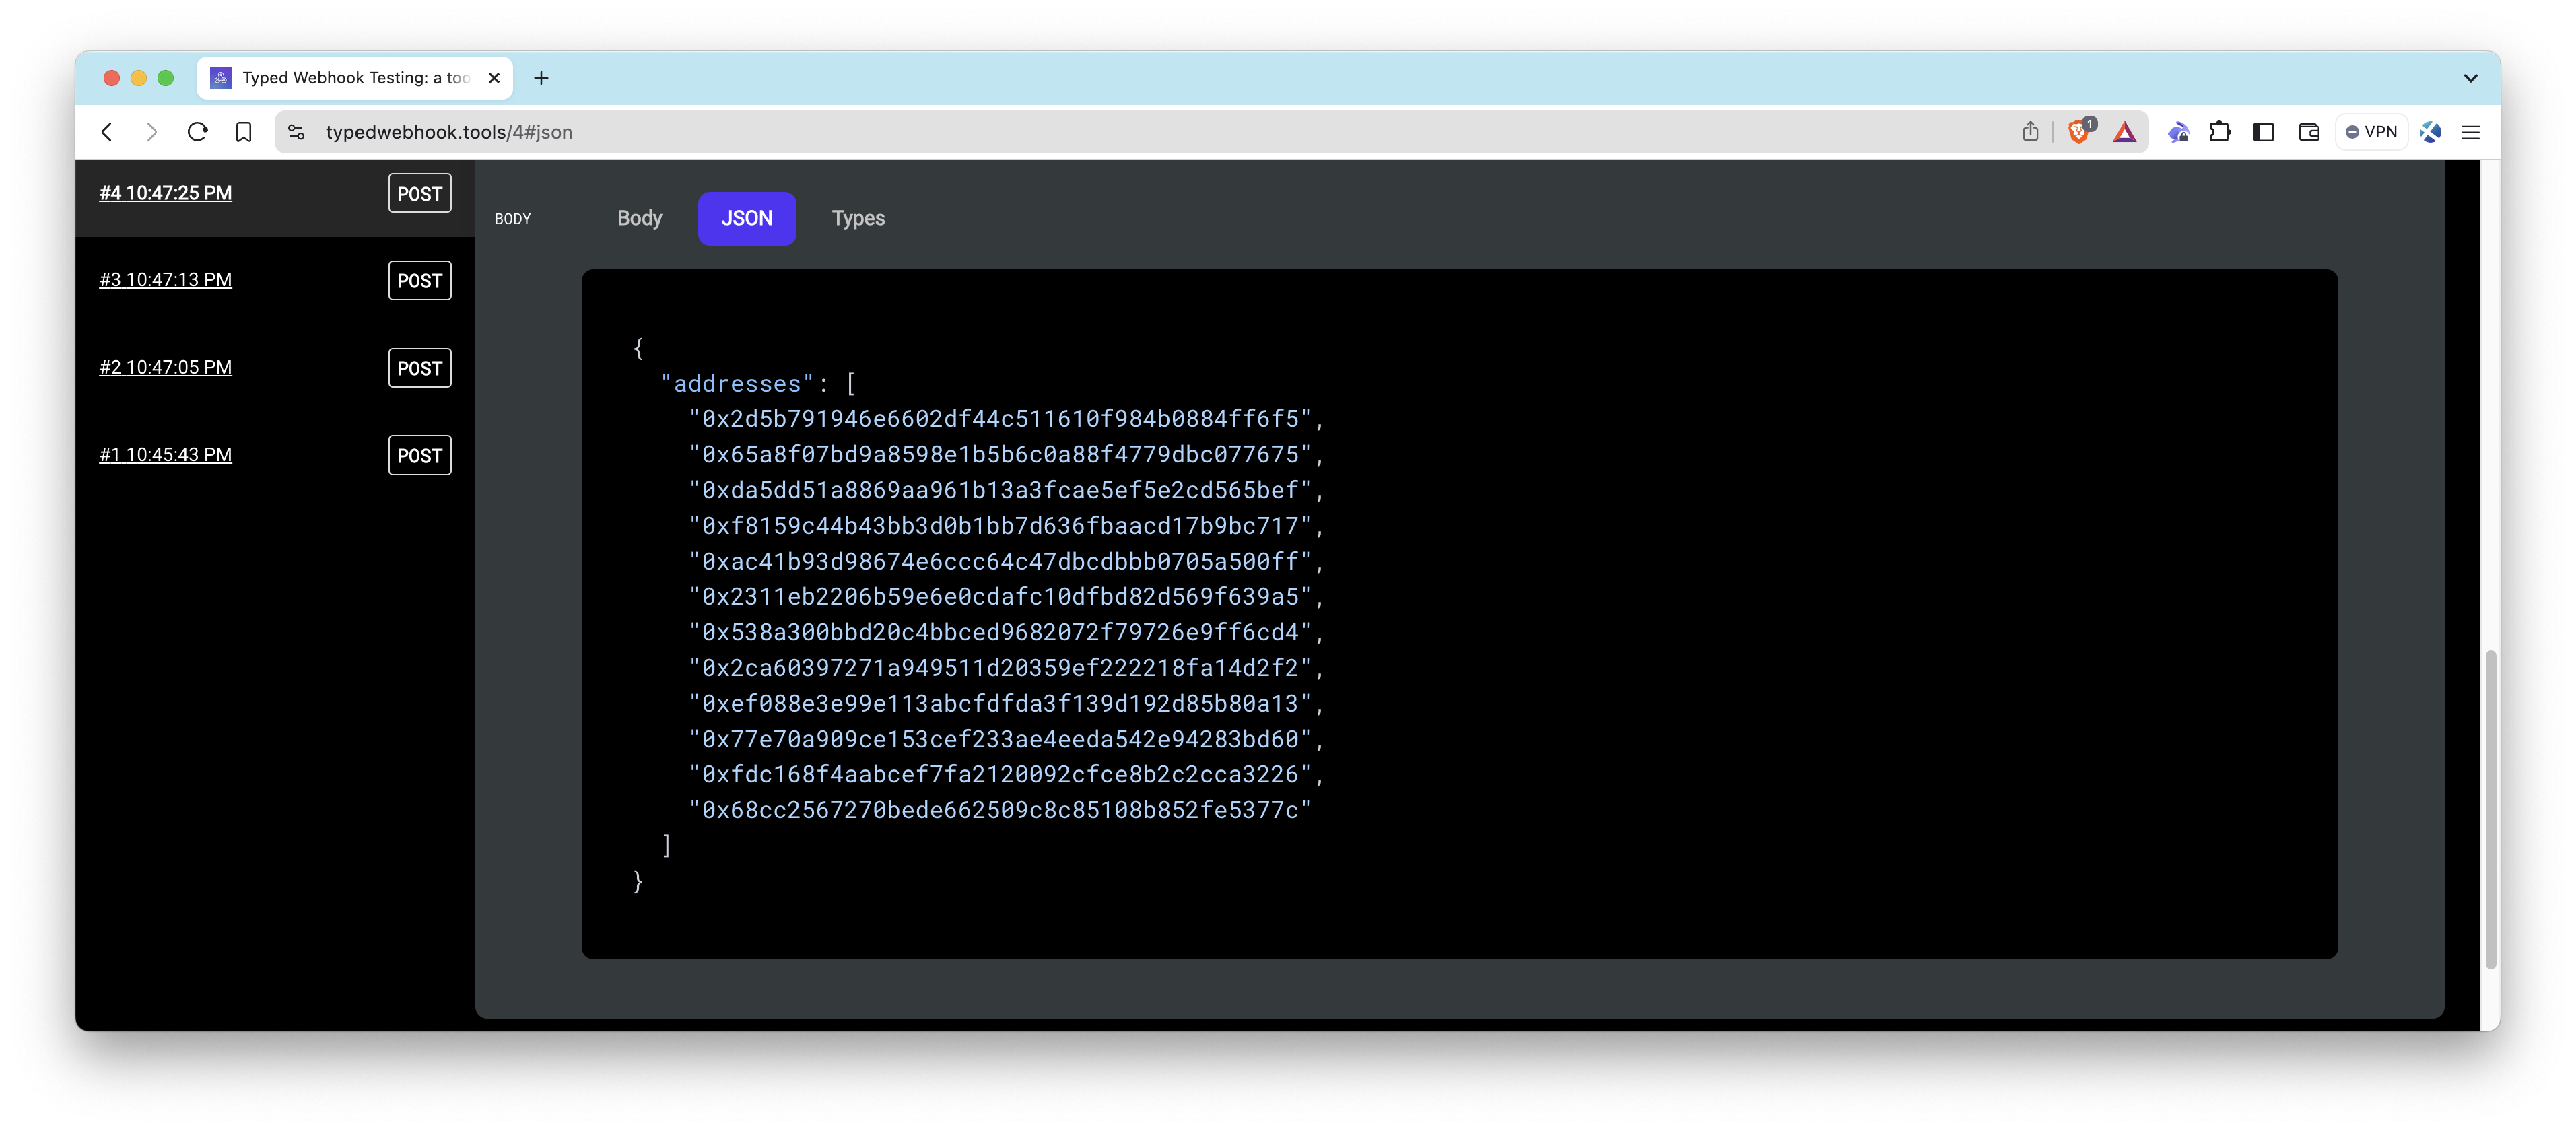Click address 0x2ca60397271a949511d20359ef222218fa14d2f2
The image size is (2576, 1131).
[1000, 667]
